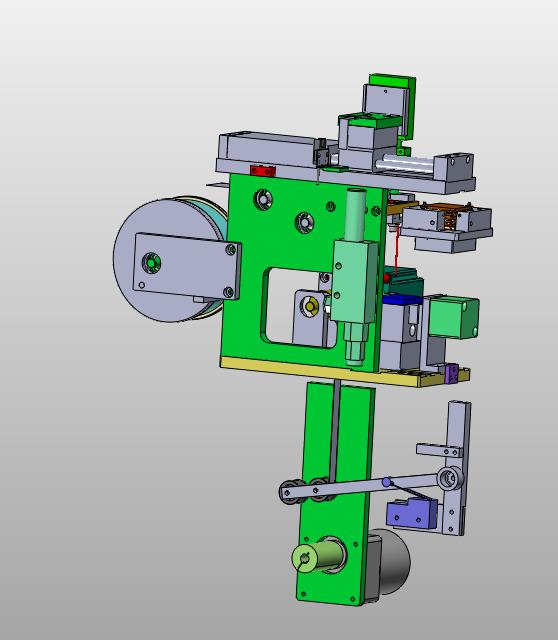This screenshot has height=640, width=558.
Task: Pick the dark blue block beside gray housing
Action: pos(401,300)
